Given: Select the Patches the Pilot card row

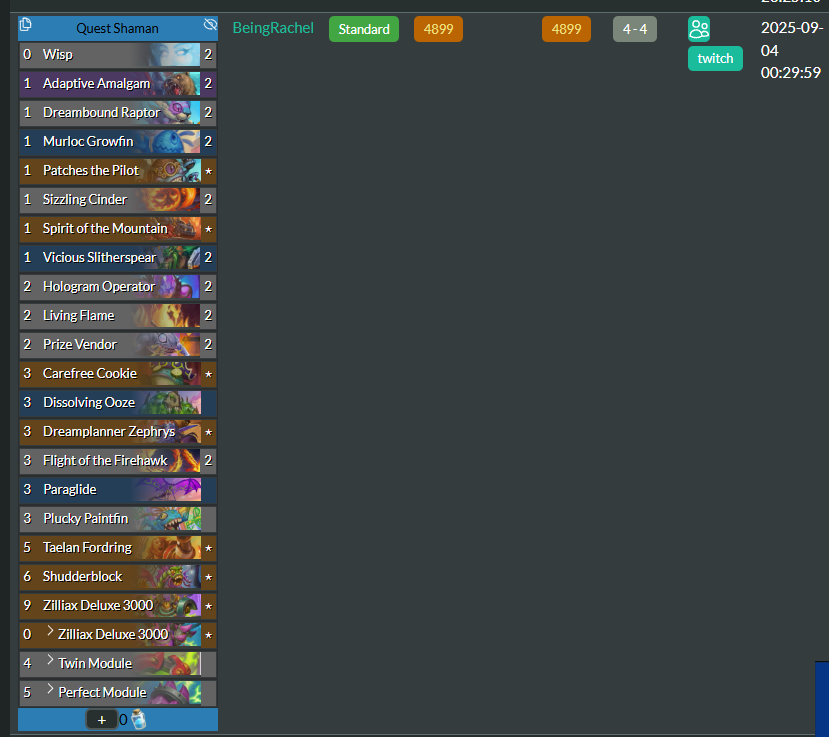Looking at the screenshot, I should (x=118, y=171).
